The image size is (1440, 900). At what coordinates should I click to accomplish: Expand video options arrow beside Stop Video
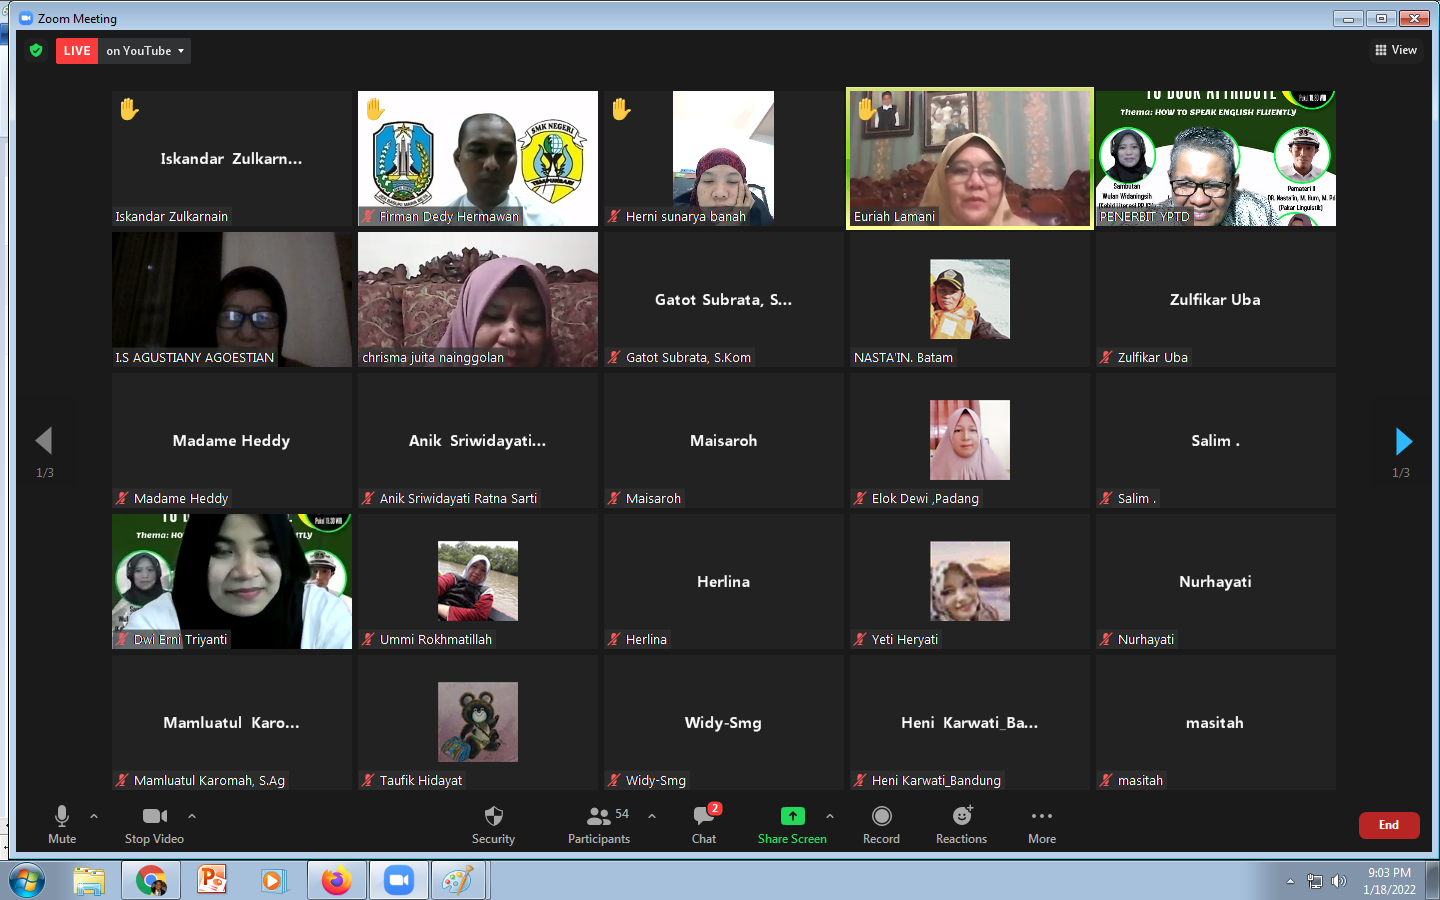192,816
